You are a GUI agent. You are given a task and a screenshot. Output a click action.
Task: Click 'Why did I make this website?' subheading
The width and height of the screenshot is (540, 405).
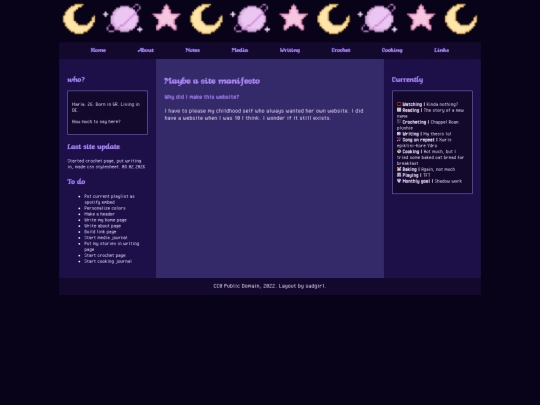coord(201,97)
